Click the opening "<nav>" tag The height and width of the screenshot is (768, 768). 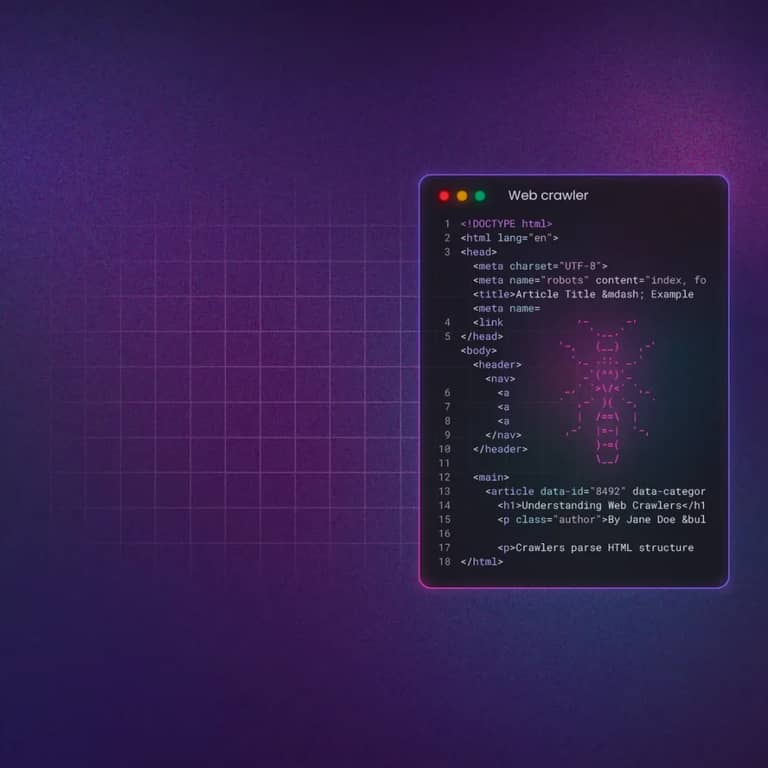pyautogui.click(x=500, y=379)
